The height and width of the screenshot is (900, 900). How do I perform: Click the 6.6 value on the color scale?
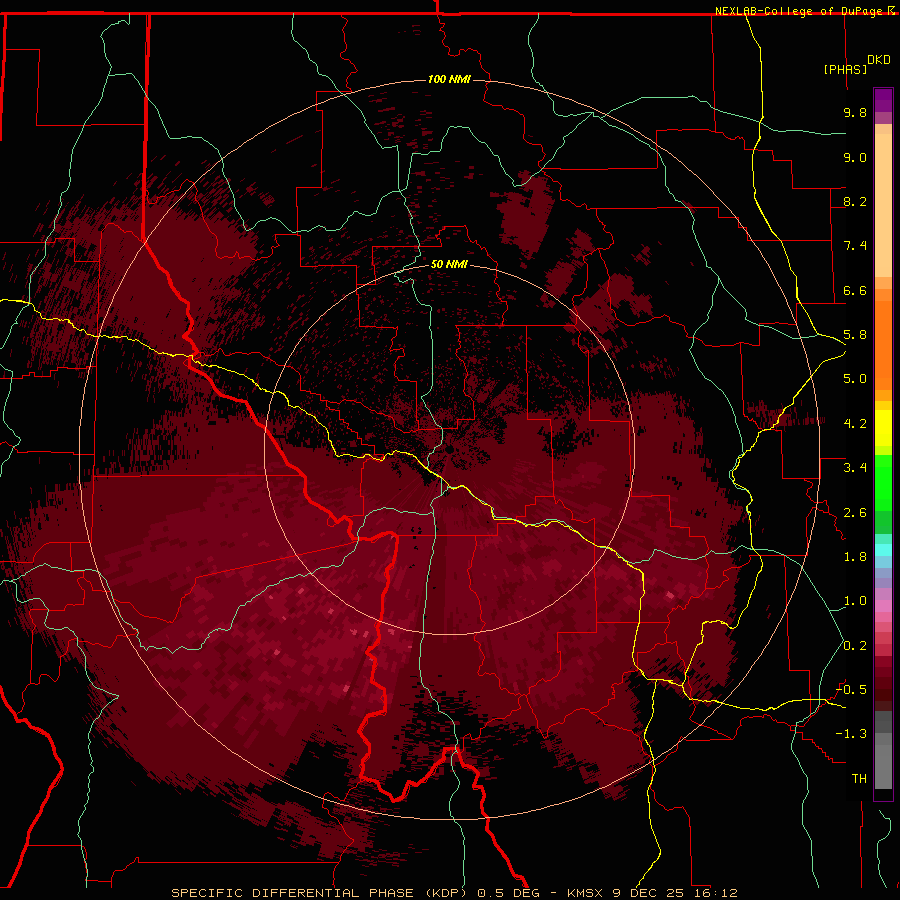pyautogui.click(x=855, y=290)
